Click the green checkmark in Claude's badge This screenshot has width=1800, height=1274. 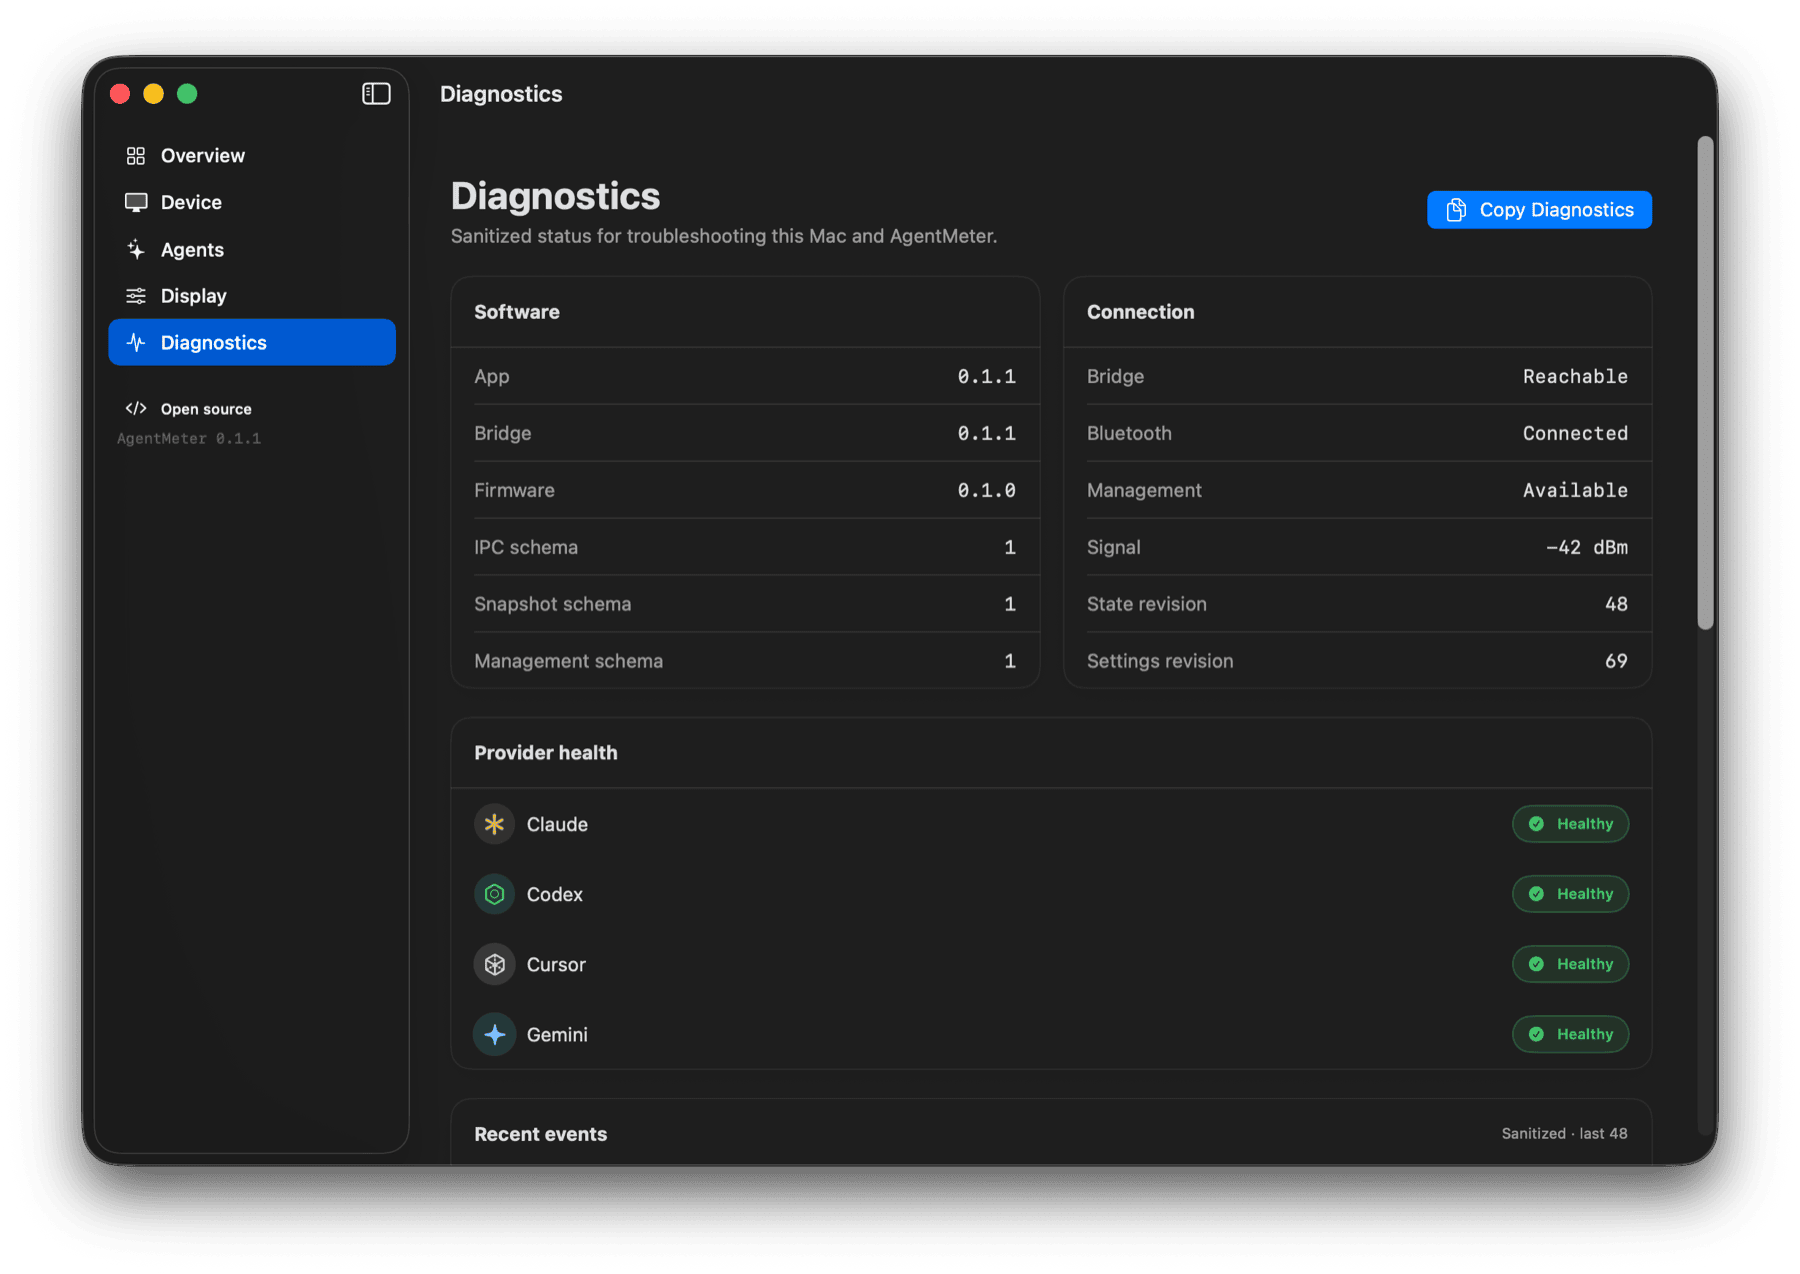click(x=1537, y=824)
